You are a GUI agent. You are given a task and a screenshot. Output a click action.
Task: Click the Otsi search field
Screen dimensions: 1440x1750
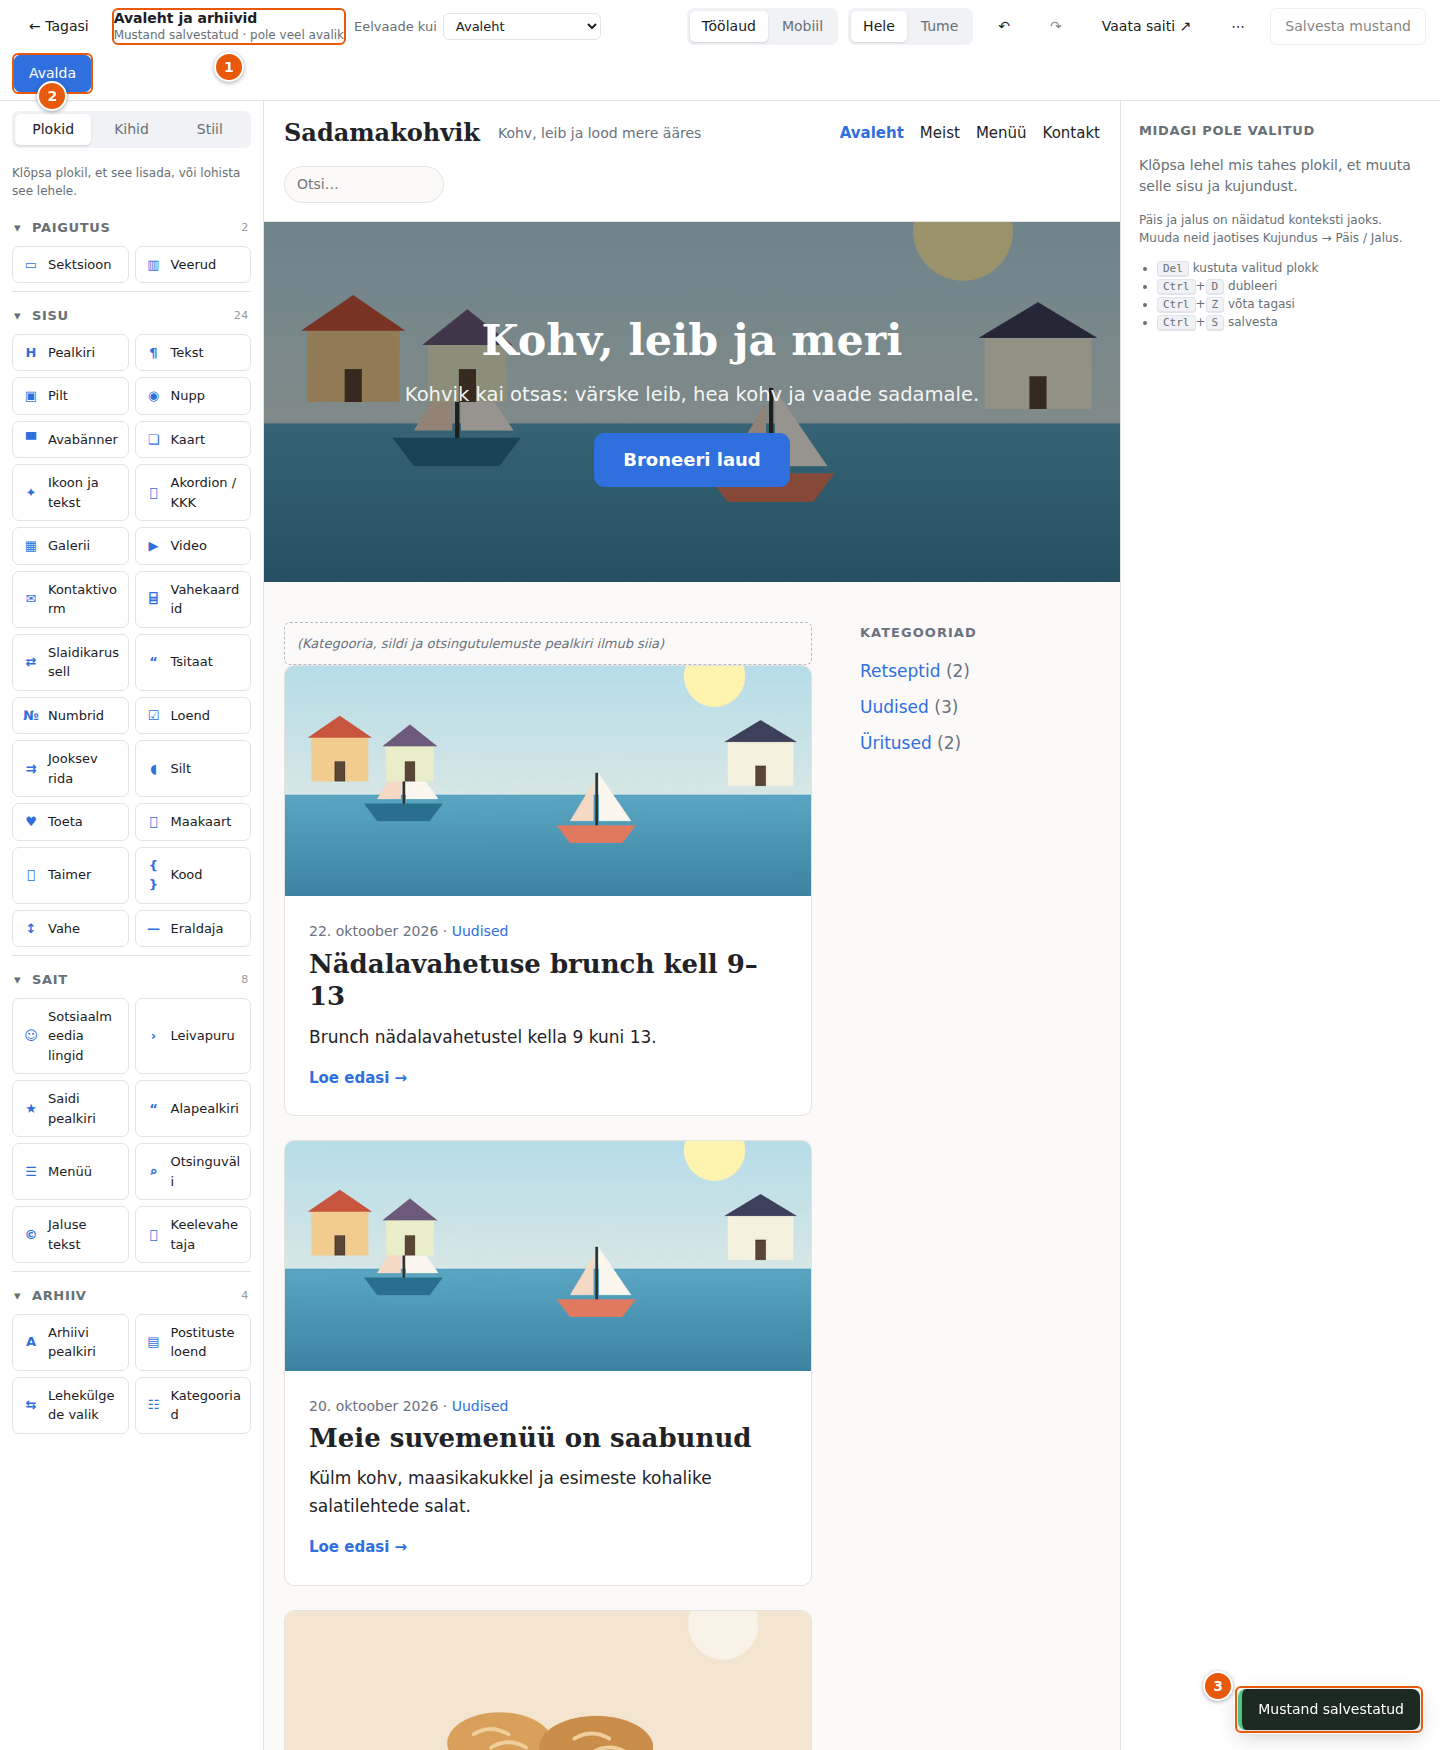tap(364, 184)
